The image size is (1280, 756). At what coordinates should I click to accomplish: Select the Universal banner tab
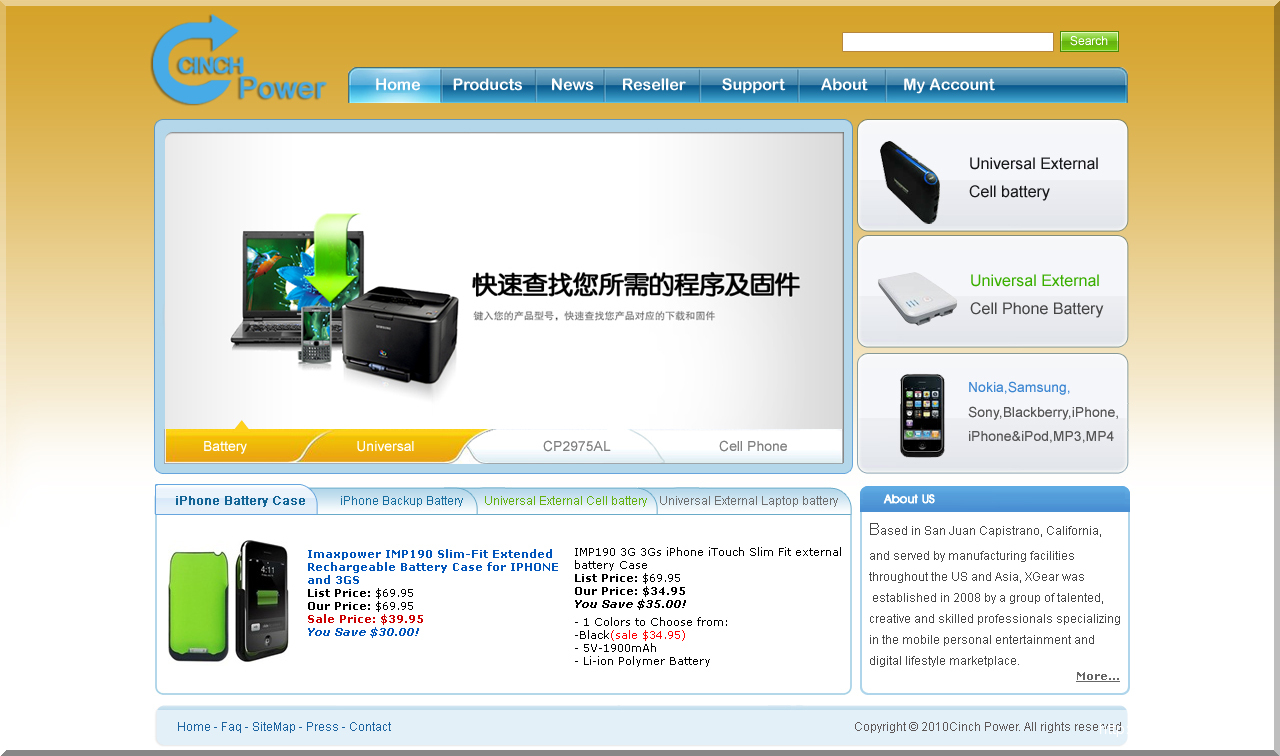pyautogui.click(x=385, y=447)
